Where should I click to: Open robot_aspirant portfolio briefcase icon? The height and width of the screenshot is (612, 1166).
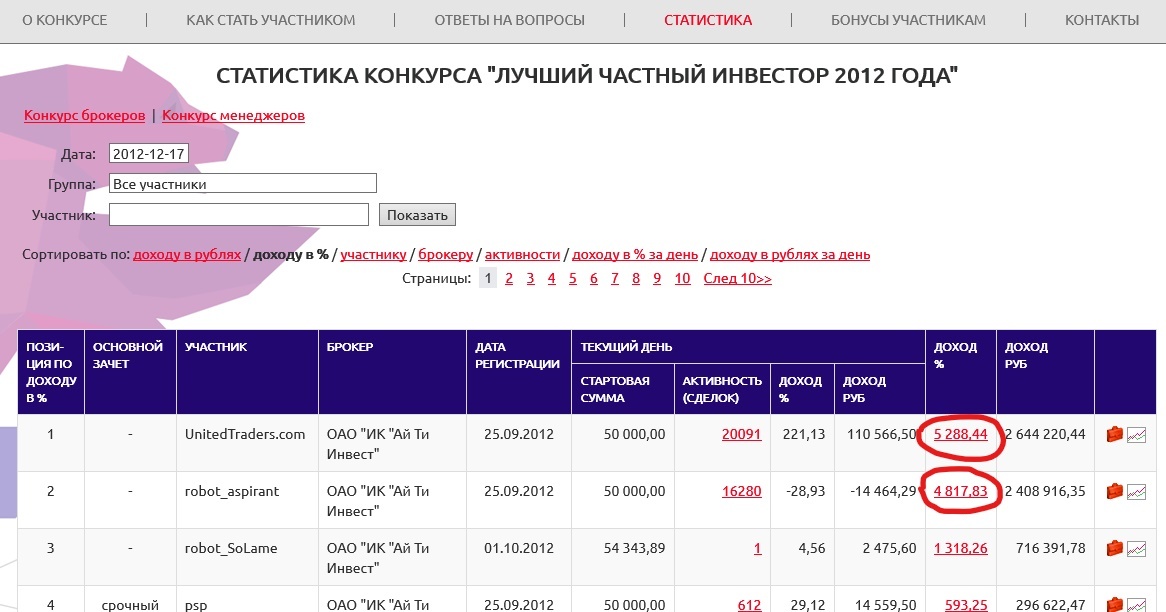(1116, 491)
